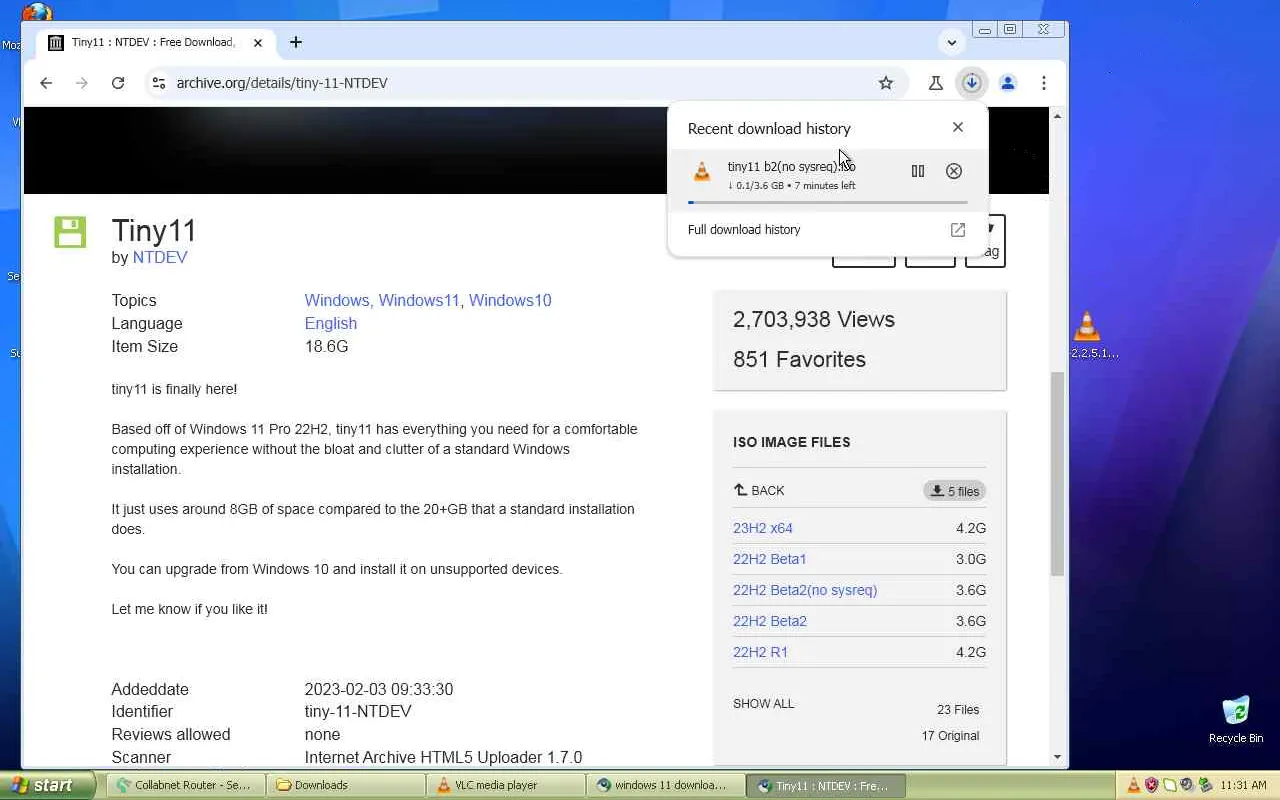This screenshot has width=1280, height=800.
Task: Open the Recycle Bin desktop icon
Action: (1236, 720)
